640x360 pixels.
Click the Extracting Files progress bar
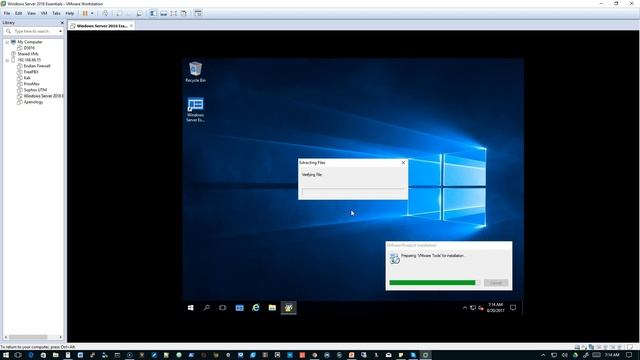353,191
